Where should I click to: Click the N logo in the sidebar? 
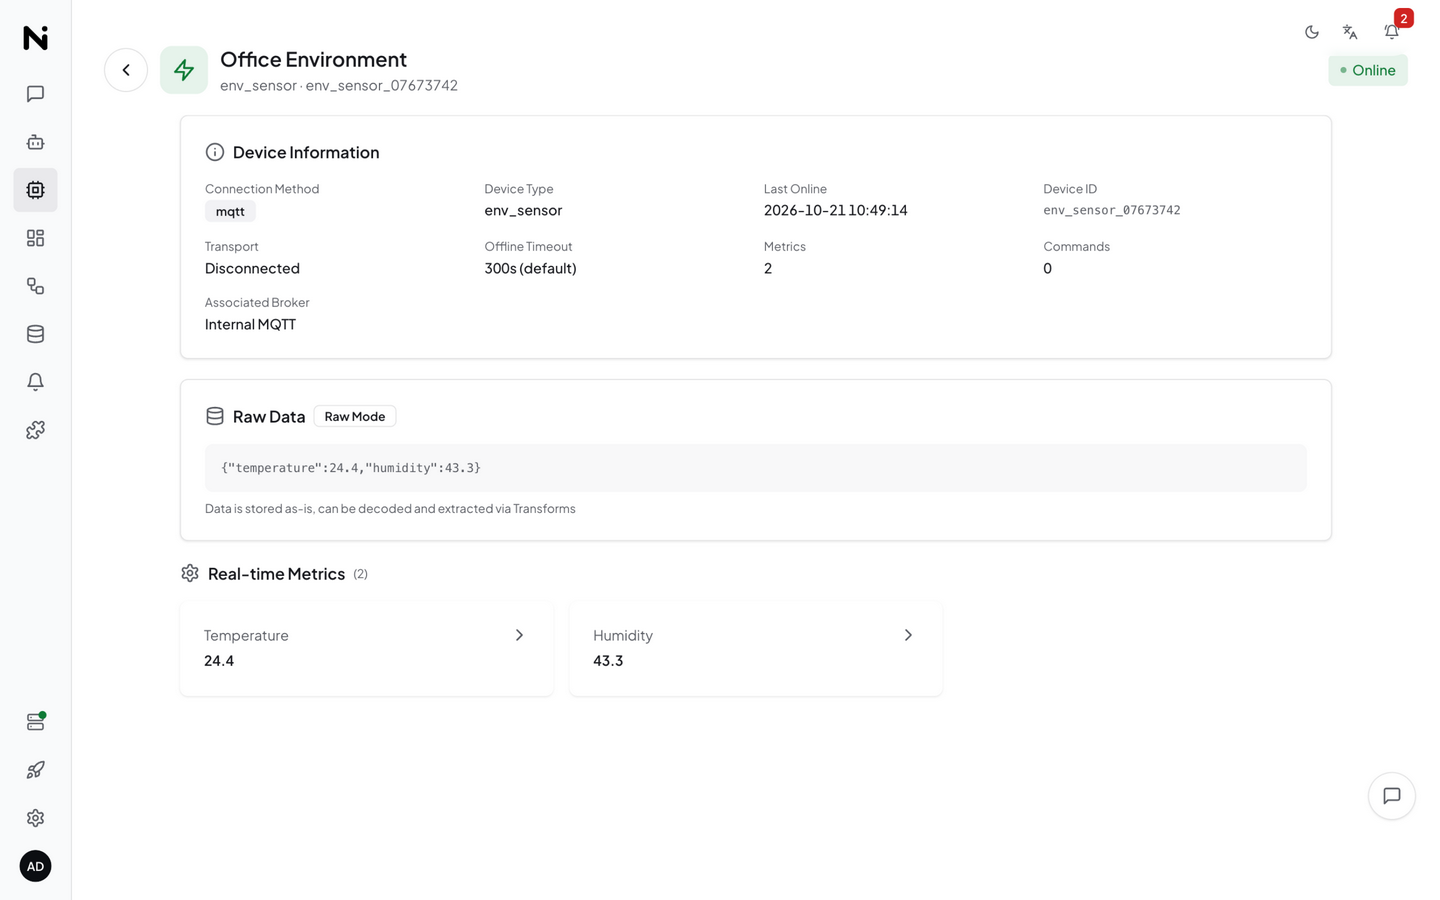point(35,38)
